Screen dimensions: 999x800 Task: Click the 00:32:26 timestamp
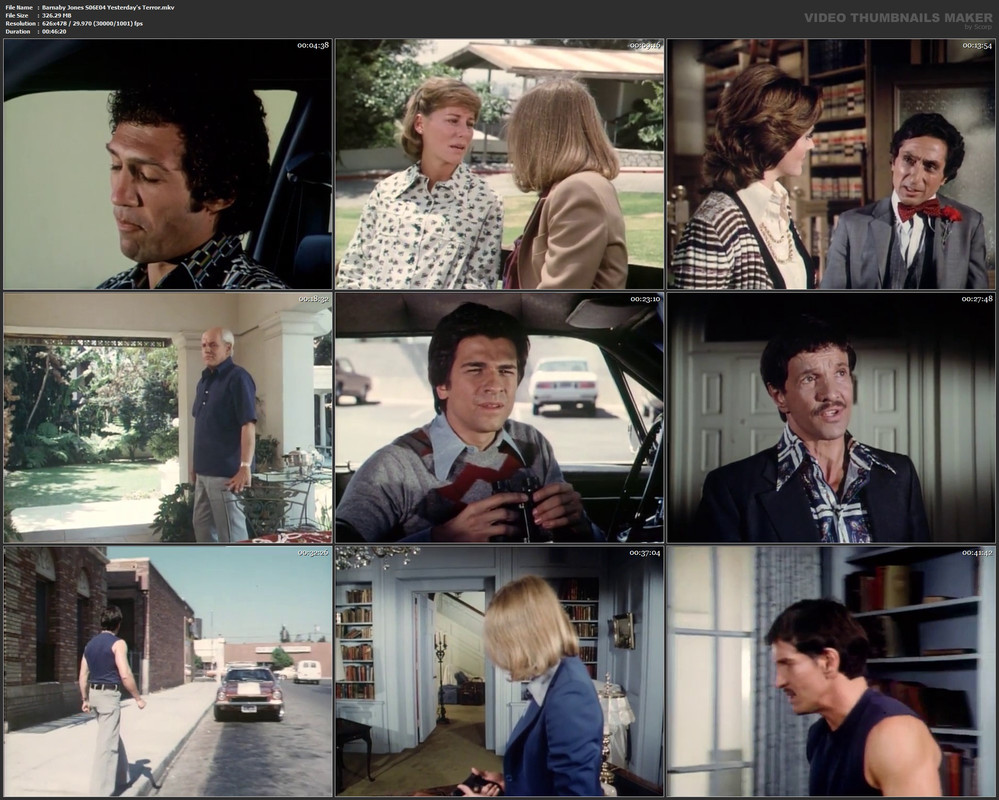[x=313, y=552]
